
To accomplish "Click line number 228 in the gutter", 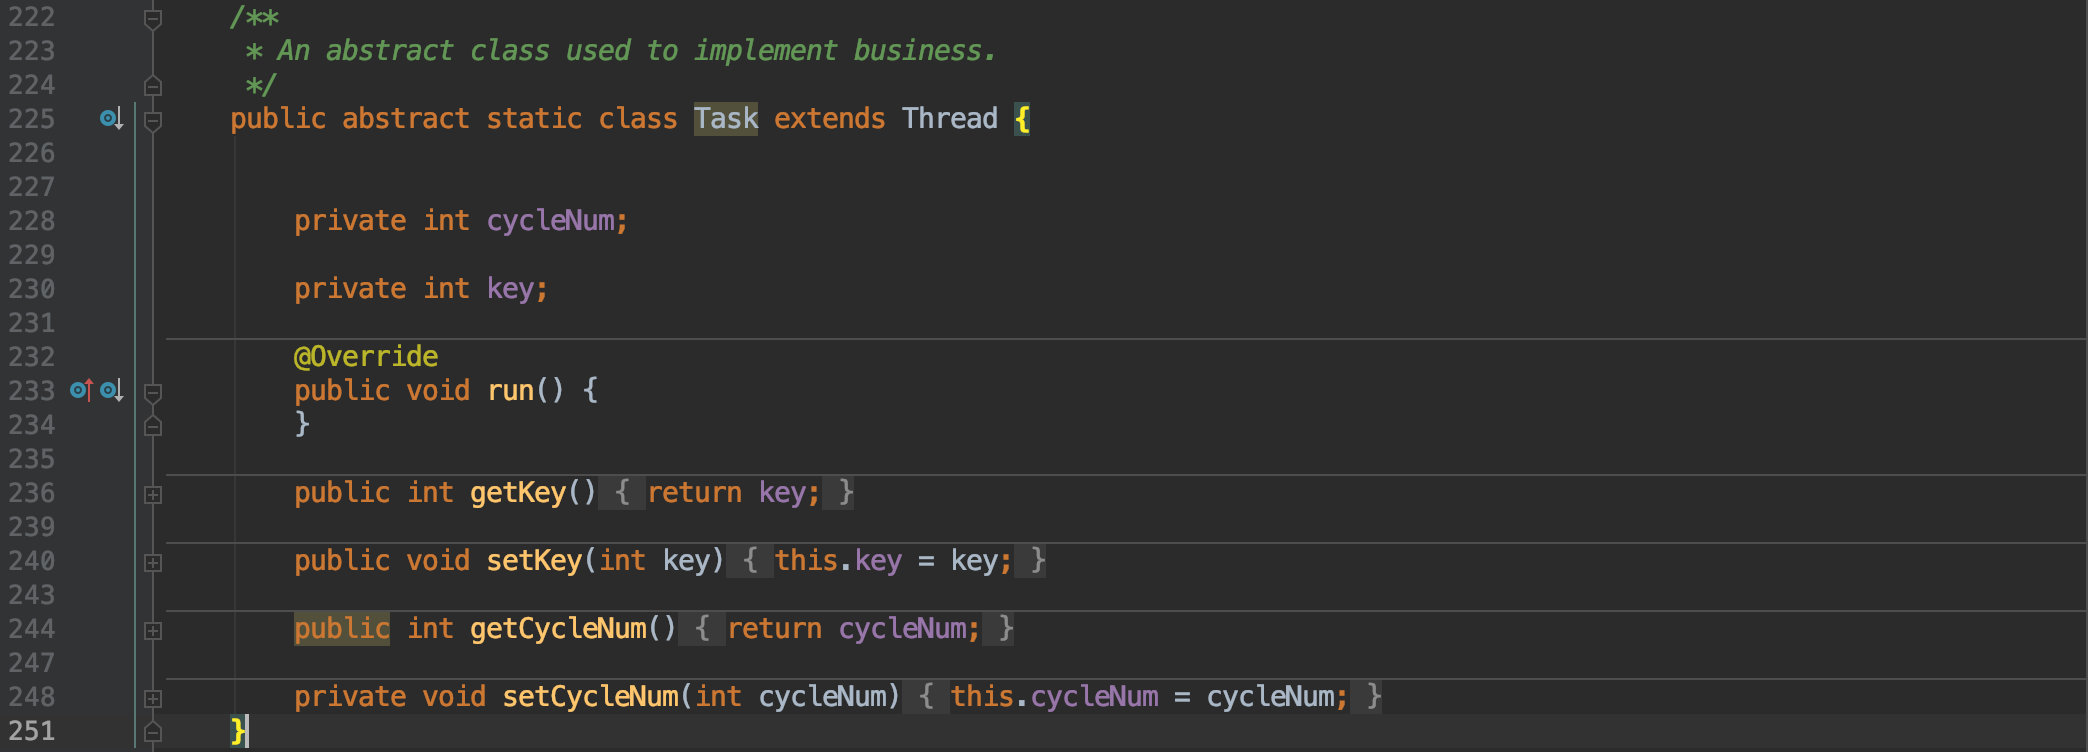I will coord(32,221).
